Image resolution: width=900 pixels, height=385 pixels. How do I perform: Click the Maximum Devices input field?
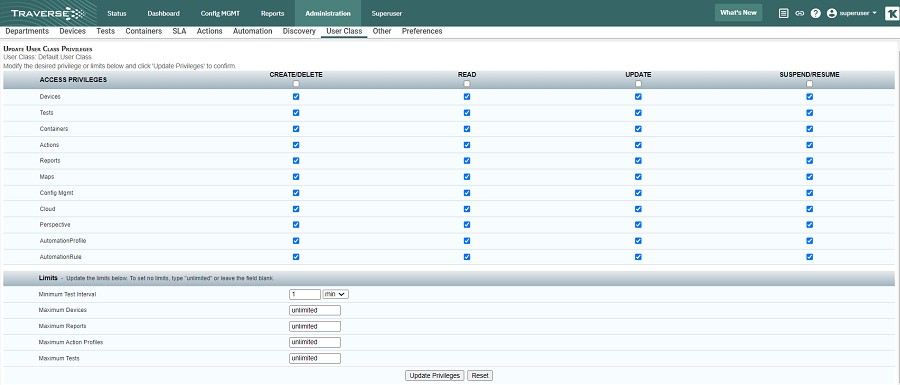click(x=315, y=310)
